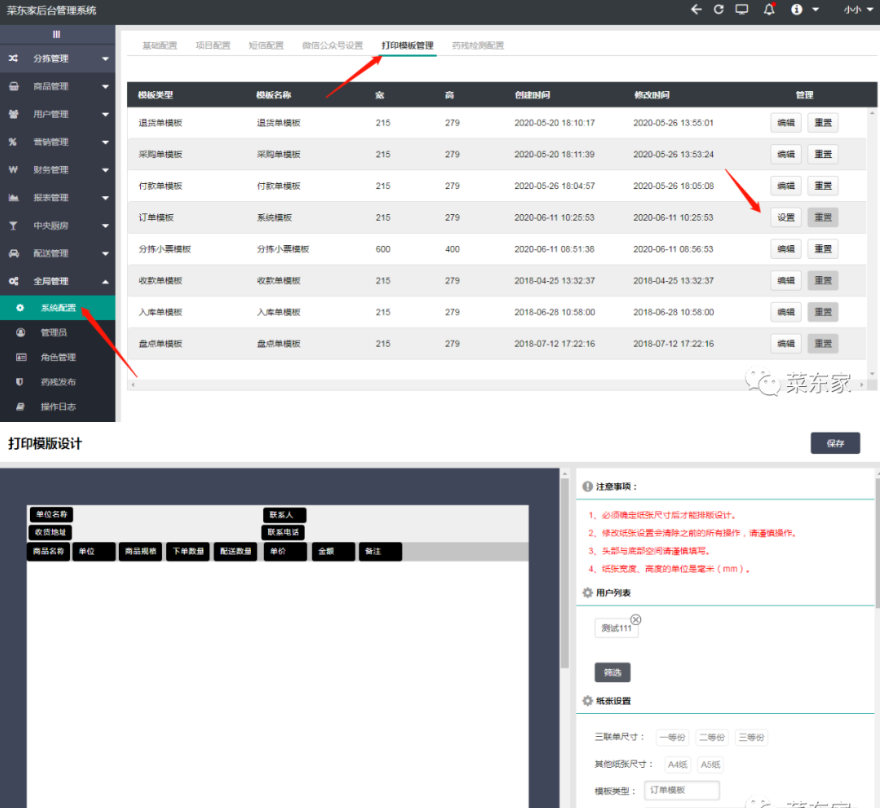
Task: Click the monitor screen icon in header
Action: point(742,9)
